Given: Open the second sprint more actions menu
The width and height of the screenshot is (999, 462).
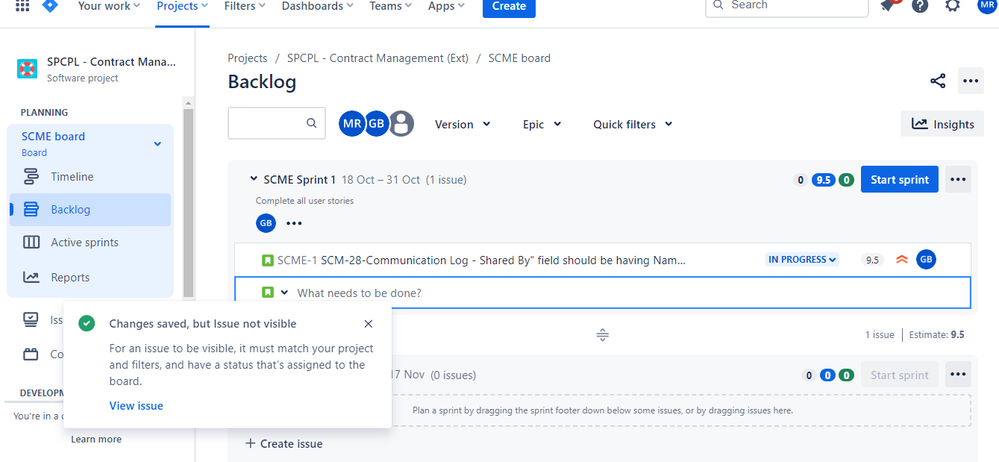Looking at the screenshot, I should pyautogui.click(x=958, y=375).
